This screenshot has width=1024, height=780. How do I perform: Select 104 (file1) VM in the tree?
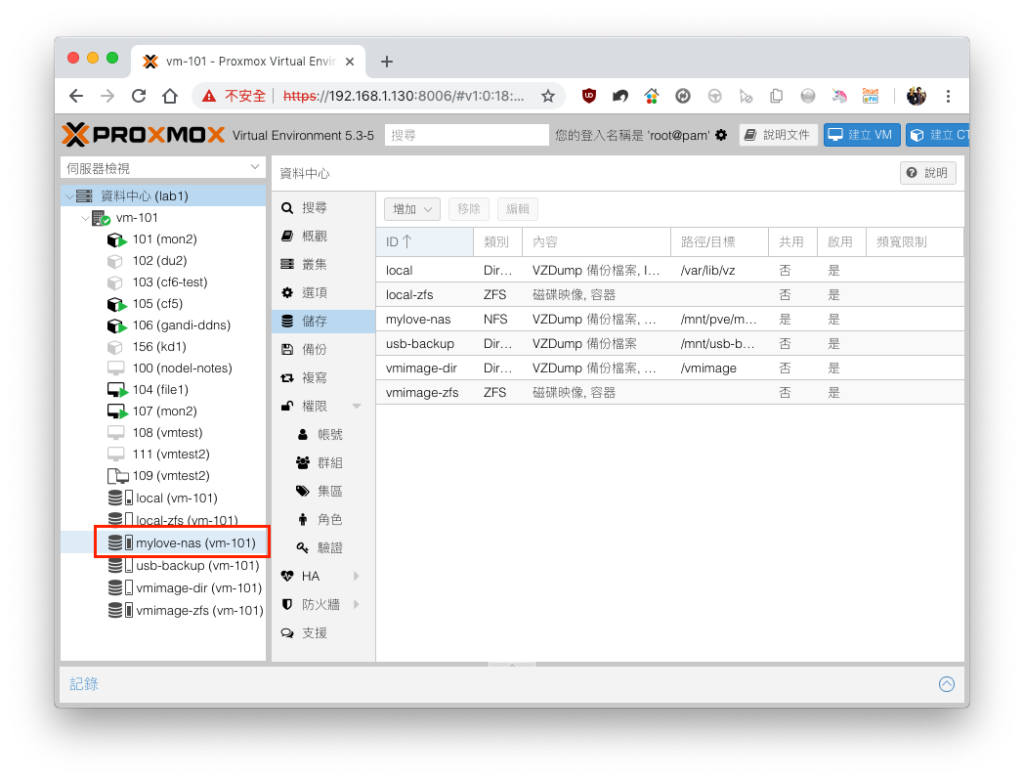[161, 389]
